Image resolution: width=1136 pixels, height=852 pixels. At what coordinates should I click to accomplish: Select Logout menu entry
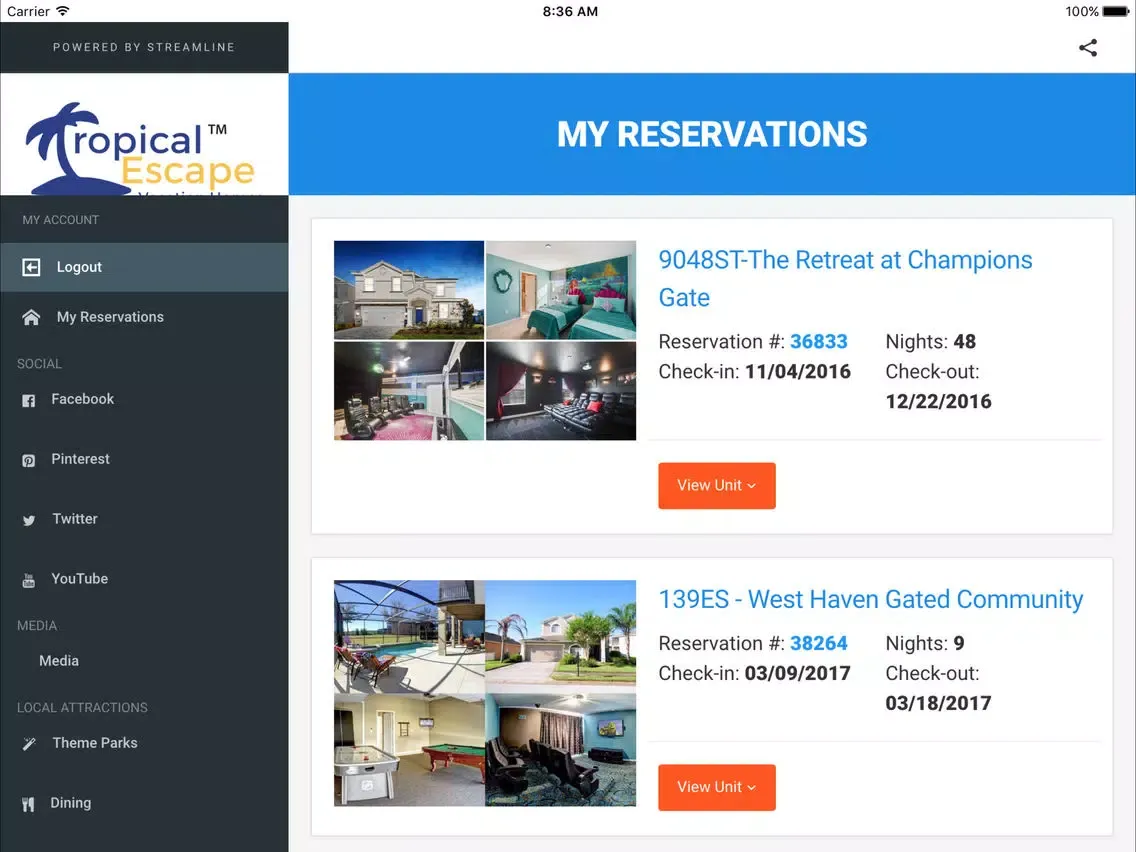[x=144, y=267]
